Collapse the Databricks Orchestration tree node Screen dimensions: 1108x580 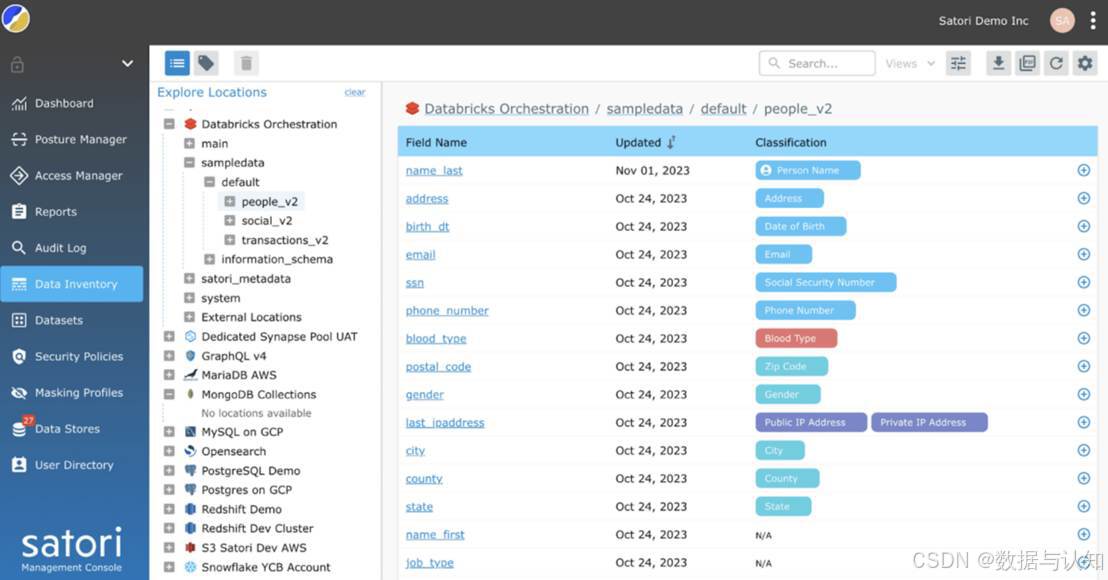click(x=169, y=124)
